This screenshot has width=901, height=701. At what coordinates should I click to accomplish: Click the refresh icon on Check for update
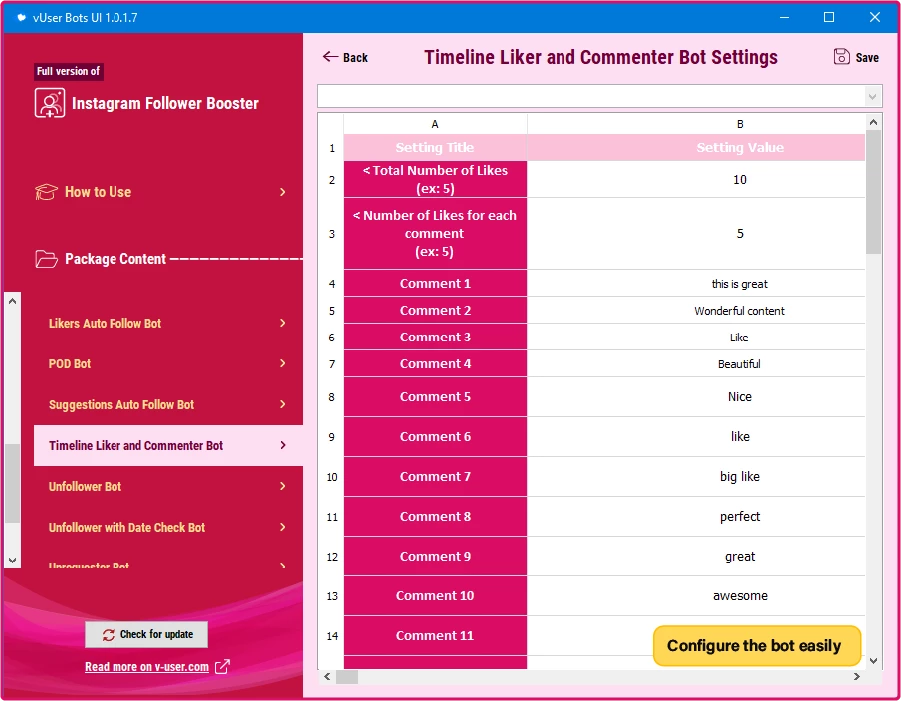[109, 635]
